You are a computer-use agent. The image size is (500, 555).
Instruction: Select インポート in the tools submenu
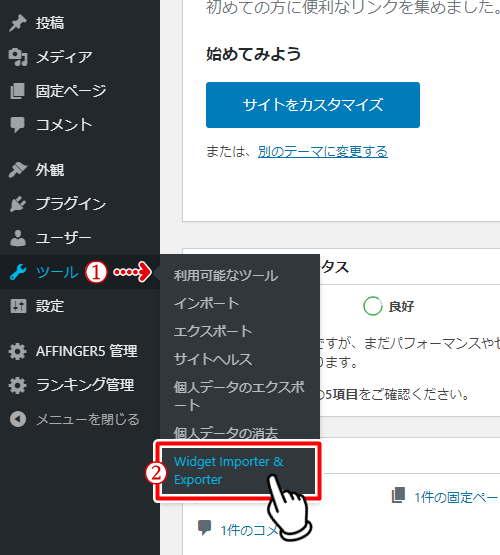[206, 303]
